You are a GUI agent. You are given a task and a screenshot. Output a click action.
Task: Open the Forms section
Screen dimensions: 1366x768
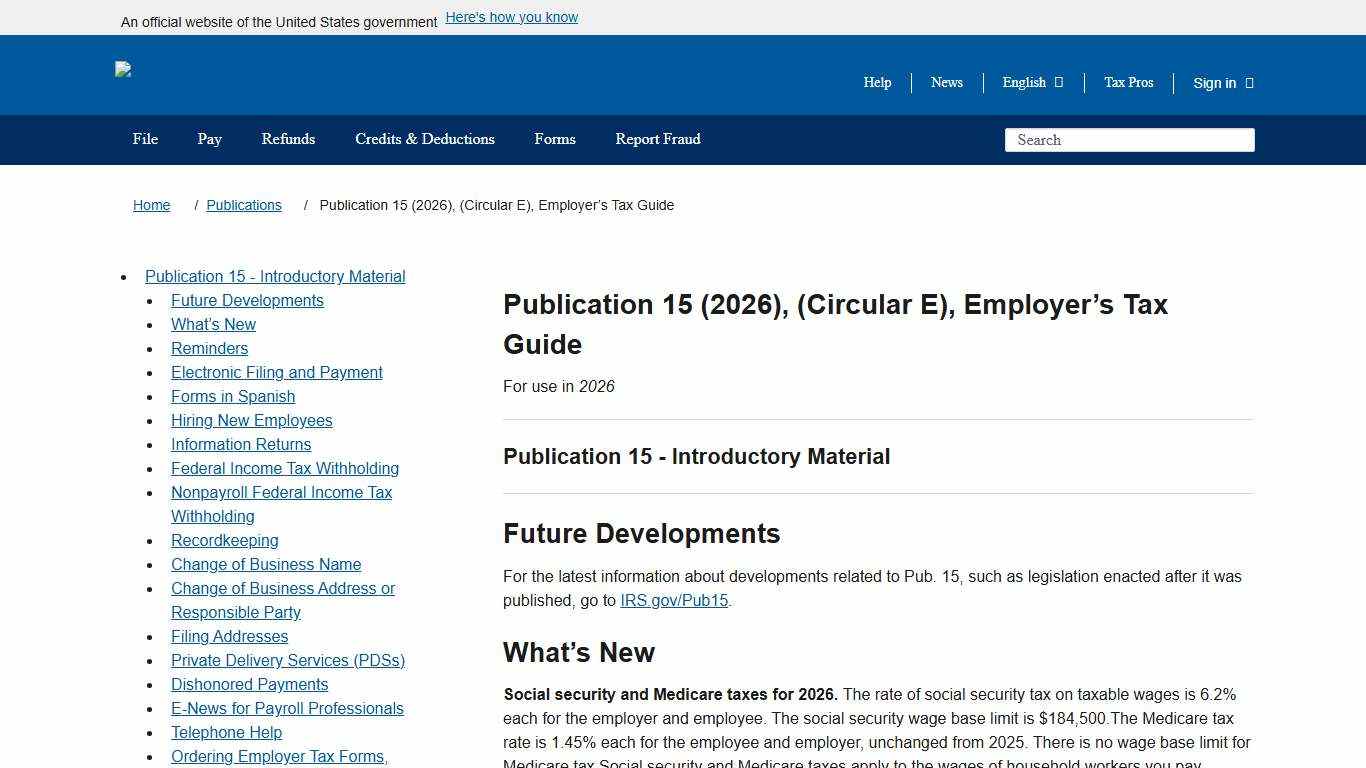(555, 139)
